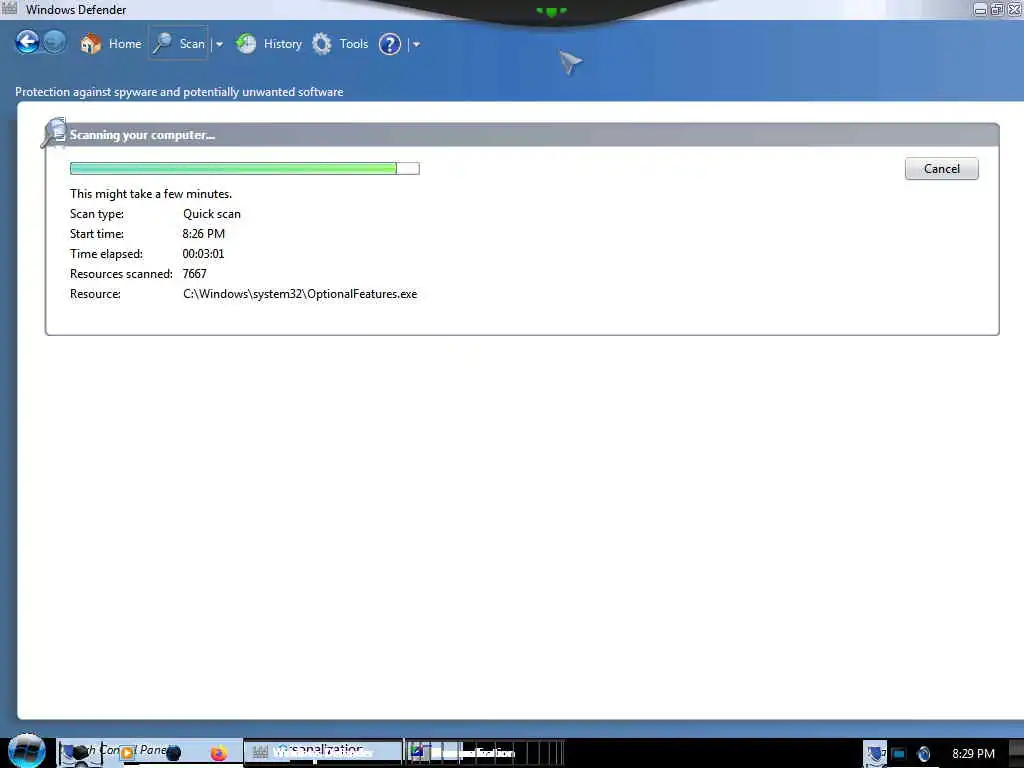Expand the help options dropdown arrow
Image resolution: width=1024 pixels, height=768 pixels.
[x=416, y=44]
